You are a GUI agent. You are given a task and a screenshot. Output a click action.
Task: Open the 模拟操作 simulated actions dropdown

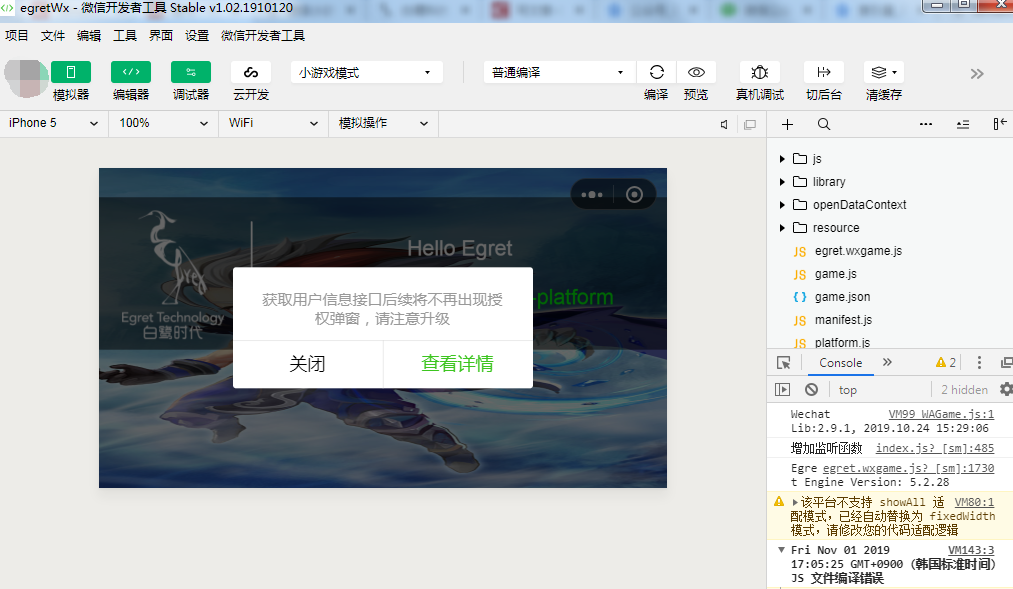[x=383, y=123]
